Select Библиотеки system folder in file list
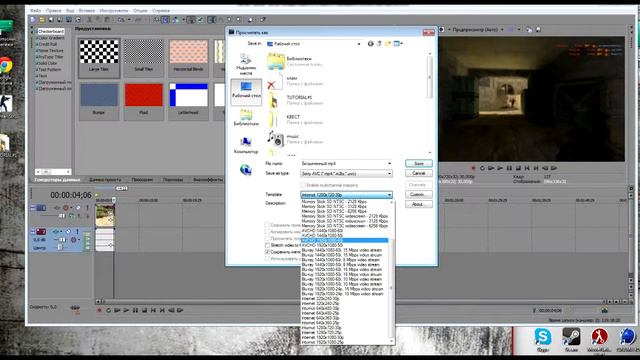This screenshot has height=360, width=640. (296, 61)
